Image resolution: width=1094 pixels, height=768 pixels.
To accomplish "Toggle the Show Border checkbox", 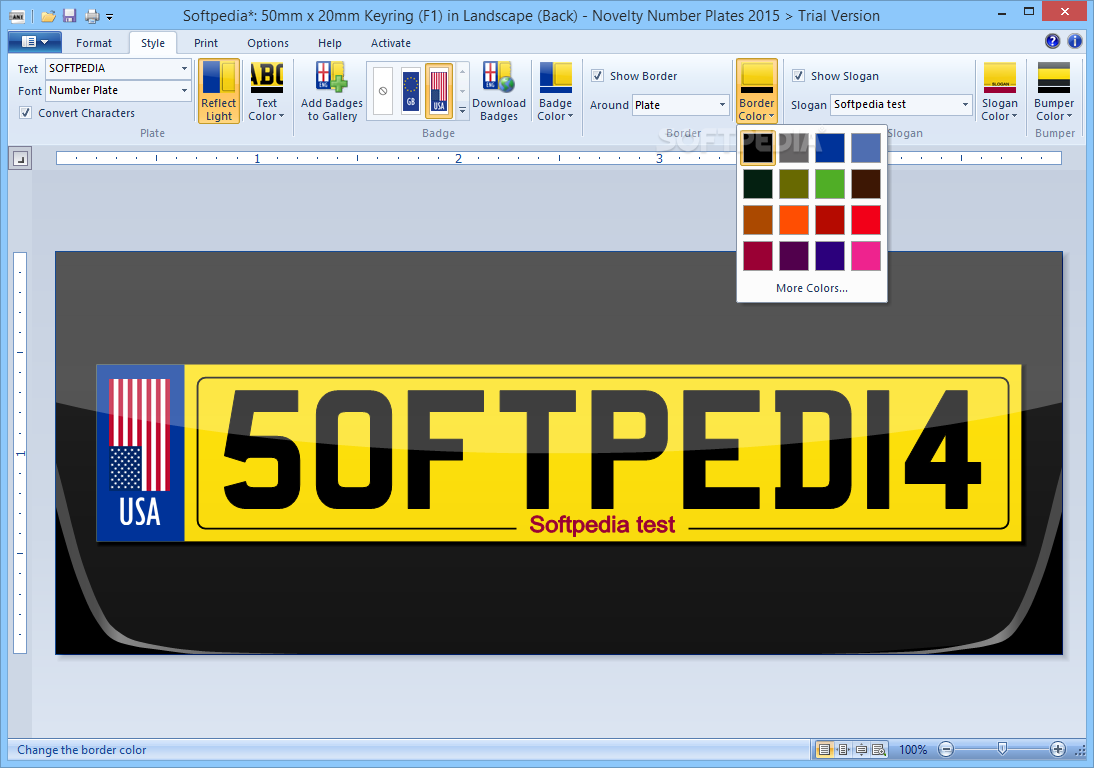I will 597,75.
